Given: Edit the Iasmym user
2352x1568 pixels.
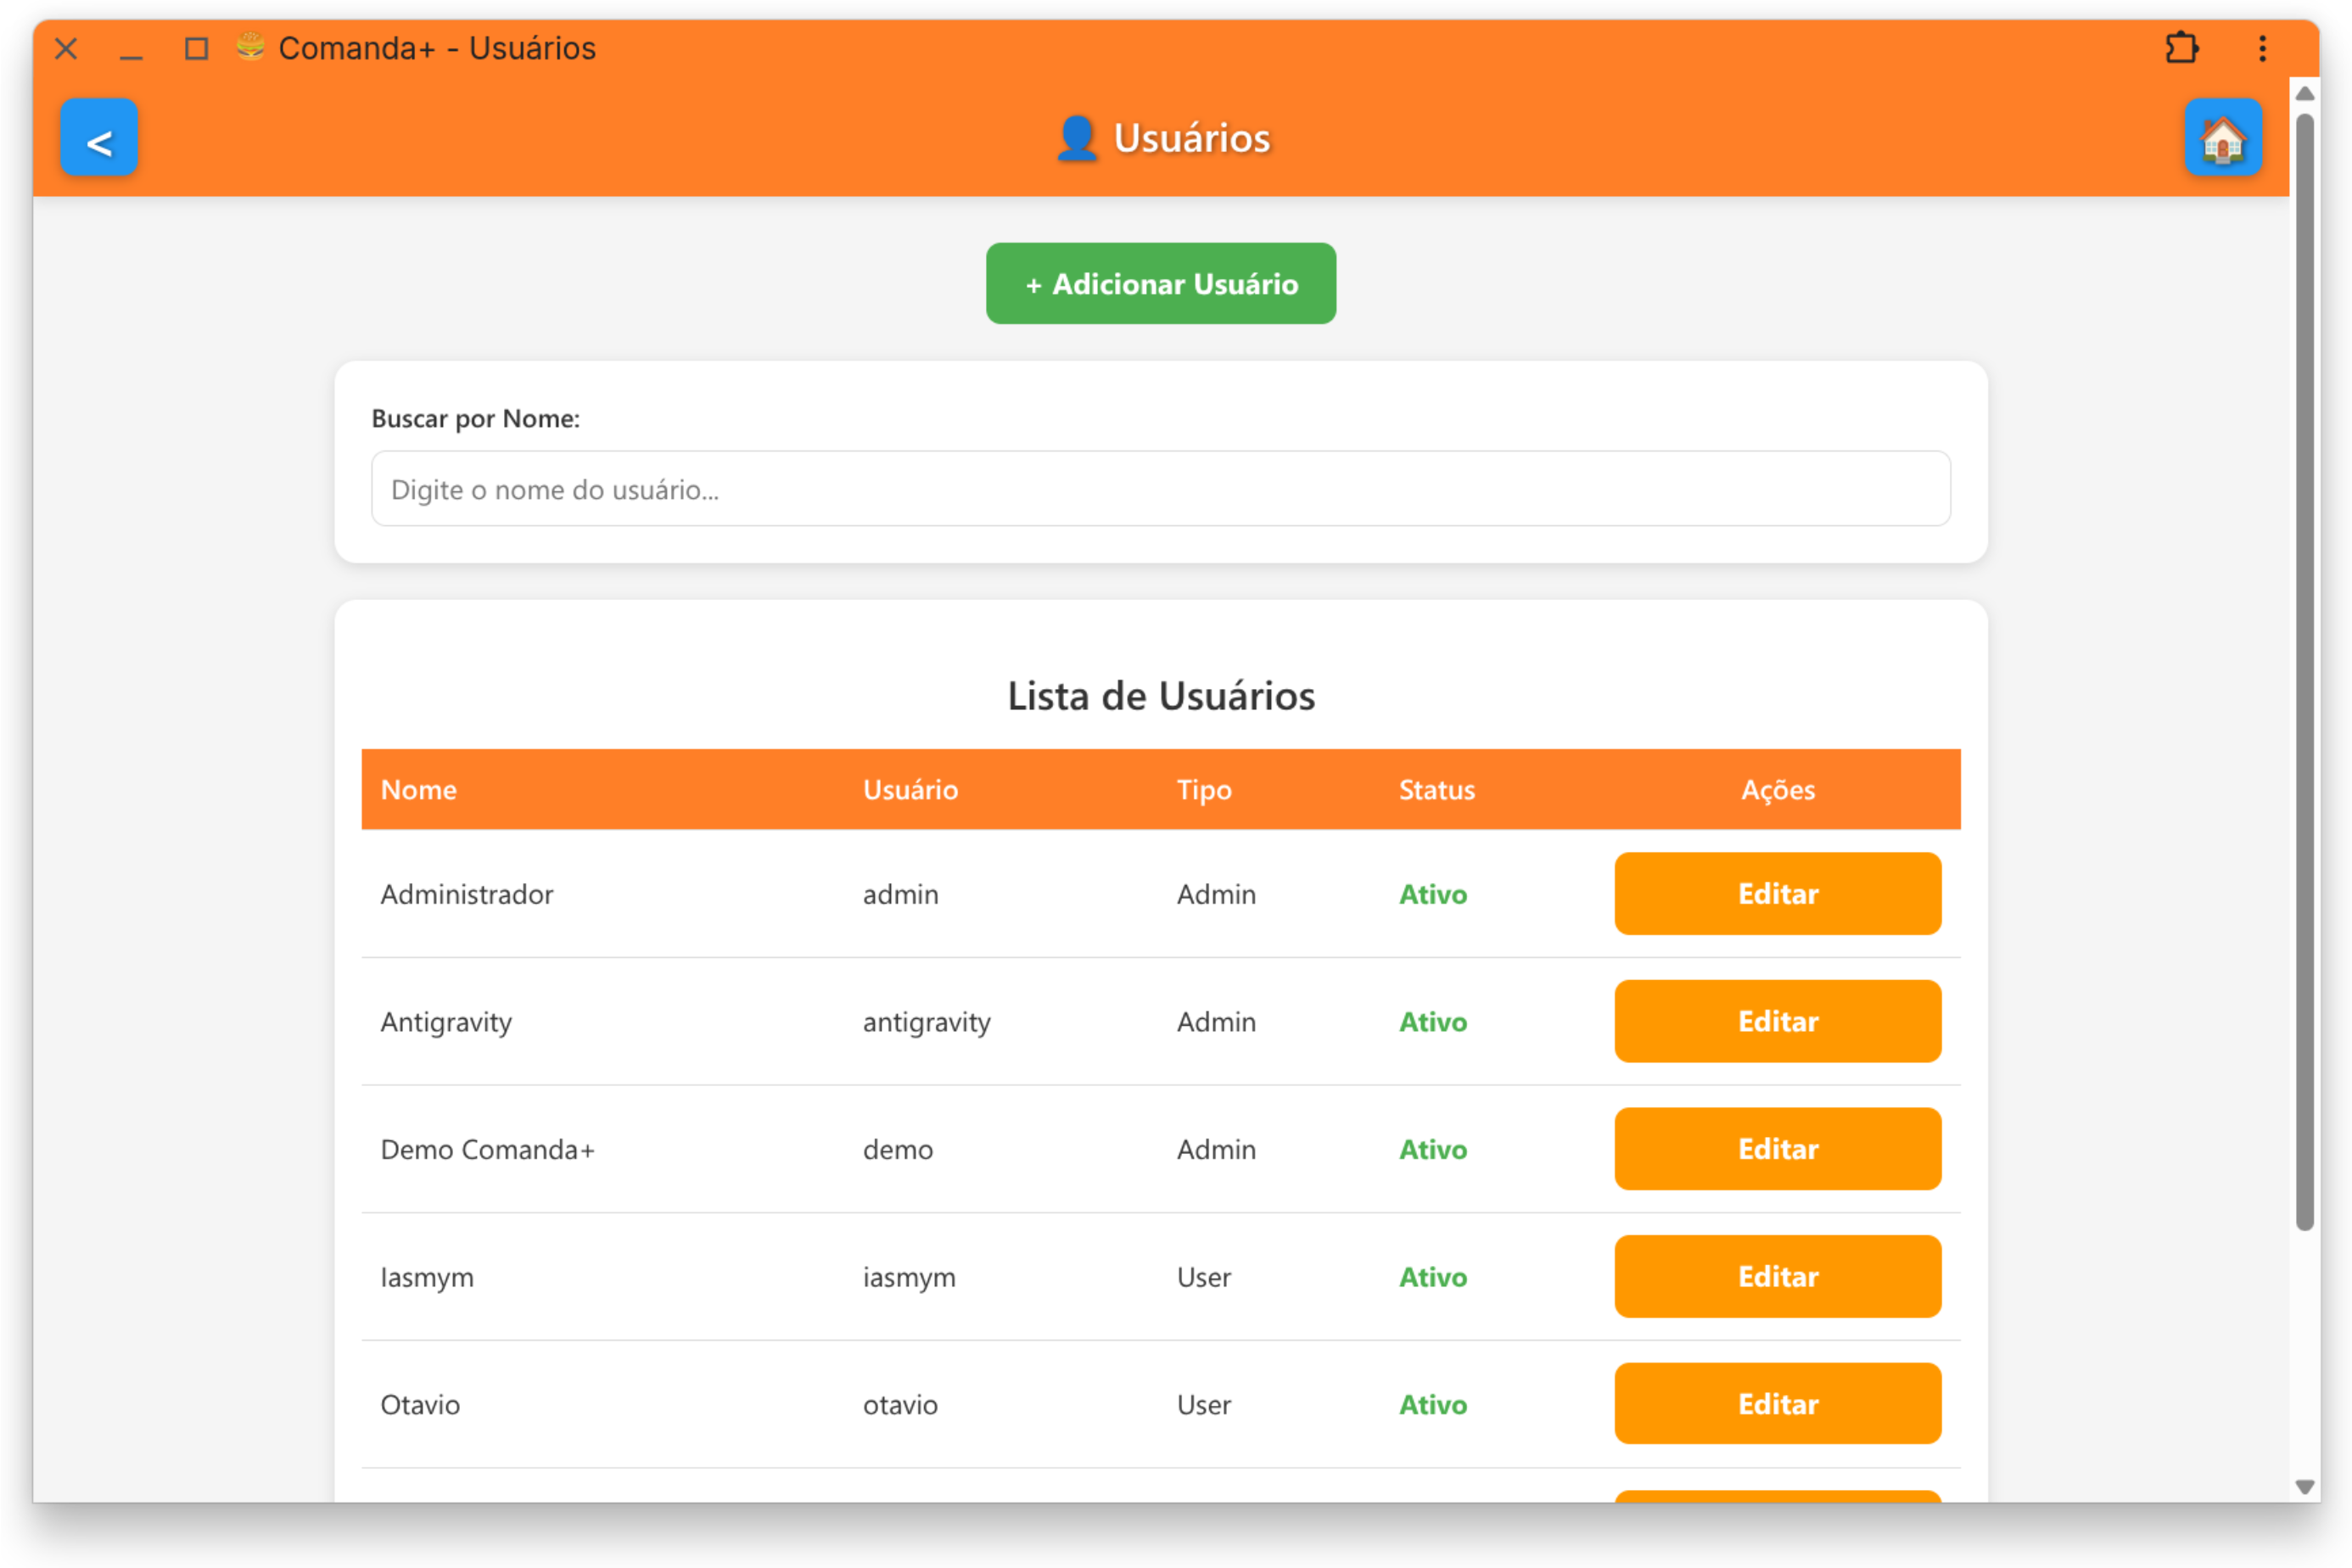Looking at the screenshot, I should (1777, 1276).
